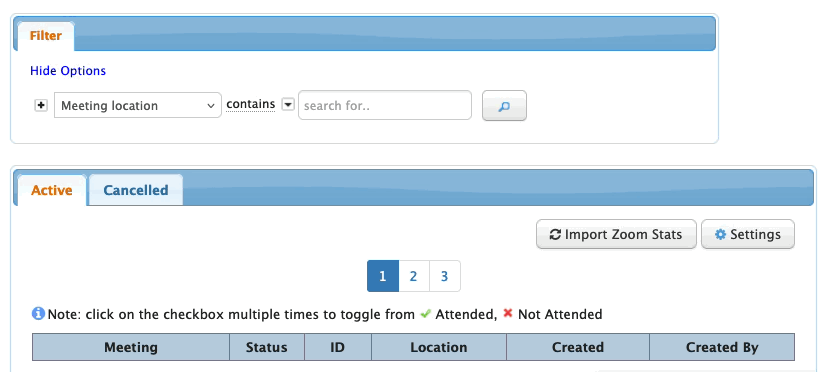The height and width of the screenshot is (372, 830).
Task: Go to page 1
Action: (x=383, y=276)
